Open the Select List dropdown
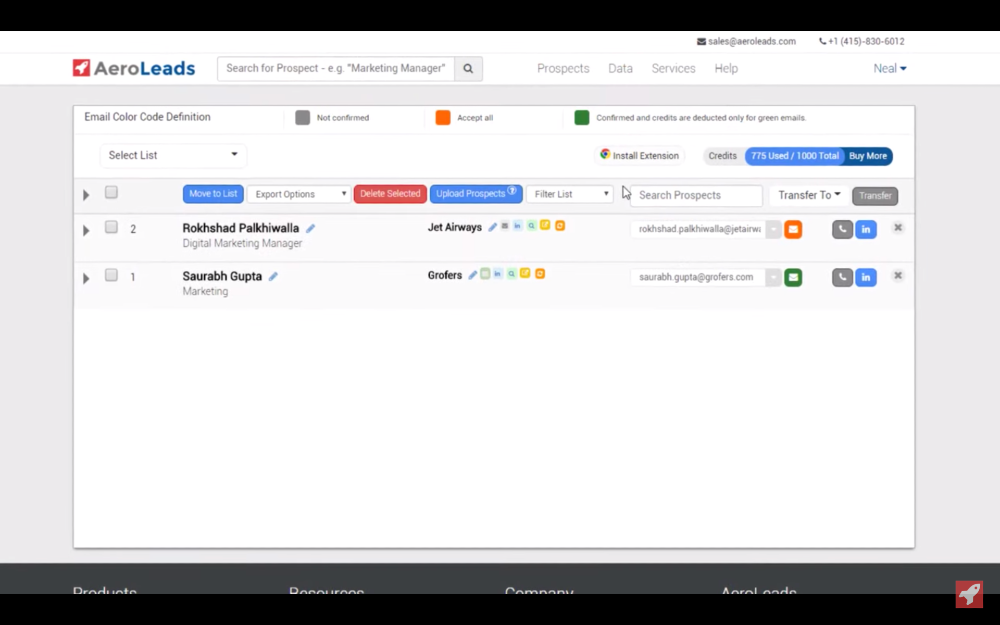Image resolution: width=1000 pixels, height=625 pixels. pos(173,155)
